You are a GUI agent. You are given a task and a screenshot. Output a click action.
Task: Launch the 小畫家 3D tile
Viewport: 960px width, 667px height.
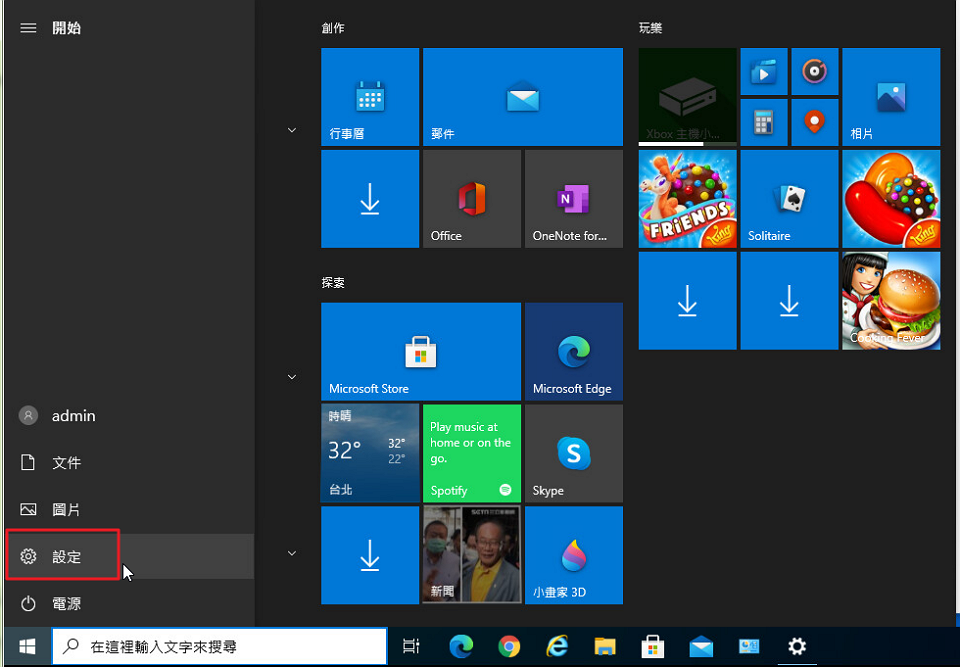pos(574,555)
